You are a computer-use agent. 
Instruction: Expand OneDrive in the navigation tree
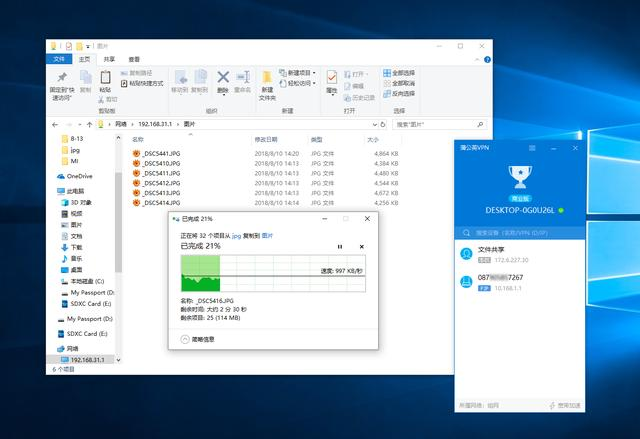[x=52, y=176]
